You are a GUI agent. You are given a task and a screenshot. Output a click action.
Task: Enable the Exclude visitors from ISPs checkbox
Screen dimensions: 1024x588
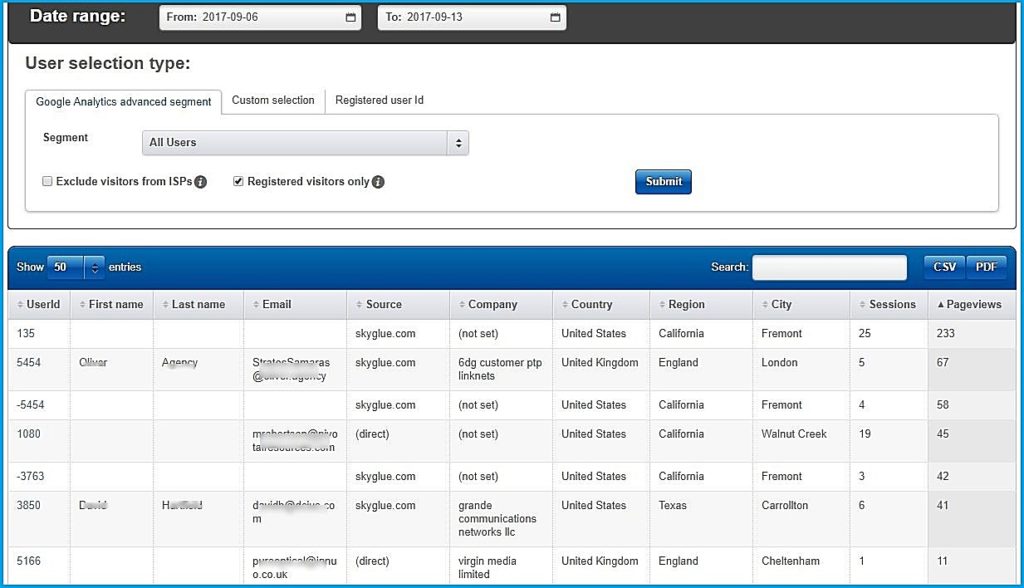45,181
